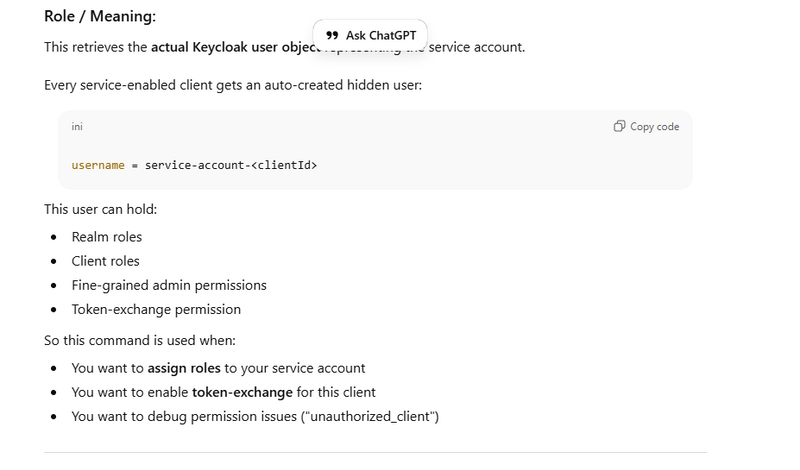Image resolution: width=800 pixels, height=470 pixels.
Task: Click the This user can hold line
Action: (100, 209)
